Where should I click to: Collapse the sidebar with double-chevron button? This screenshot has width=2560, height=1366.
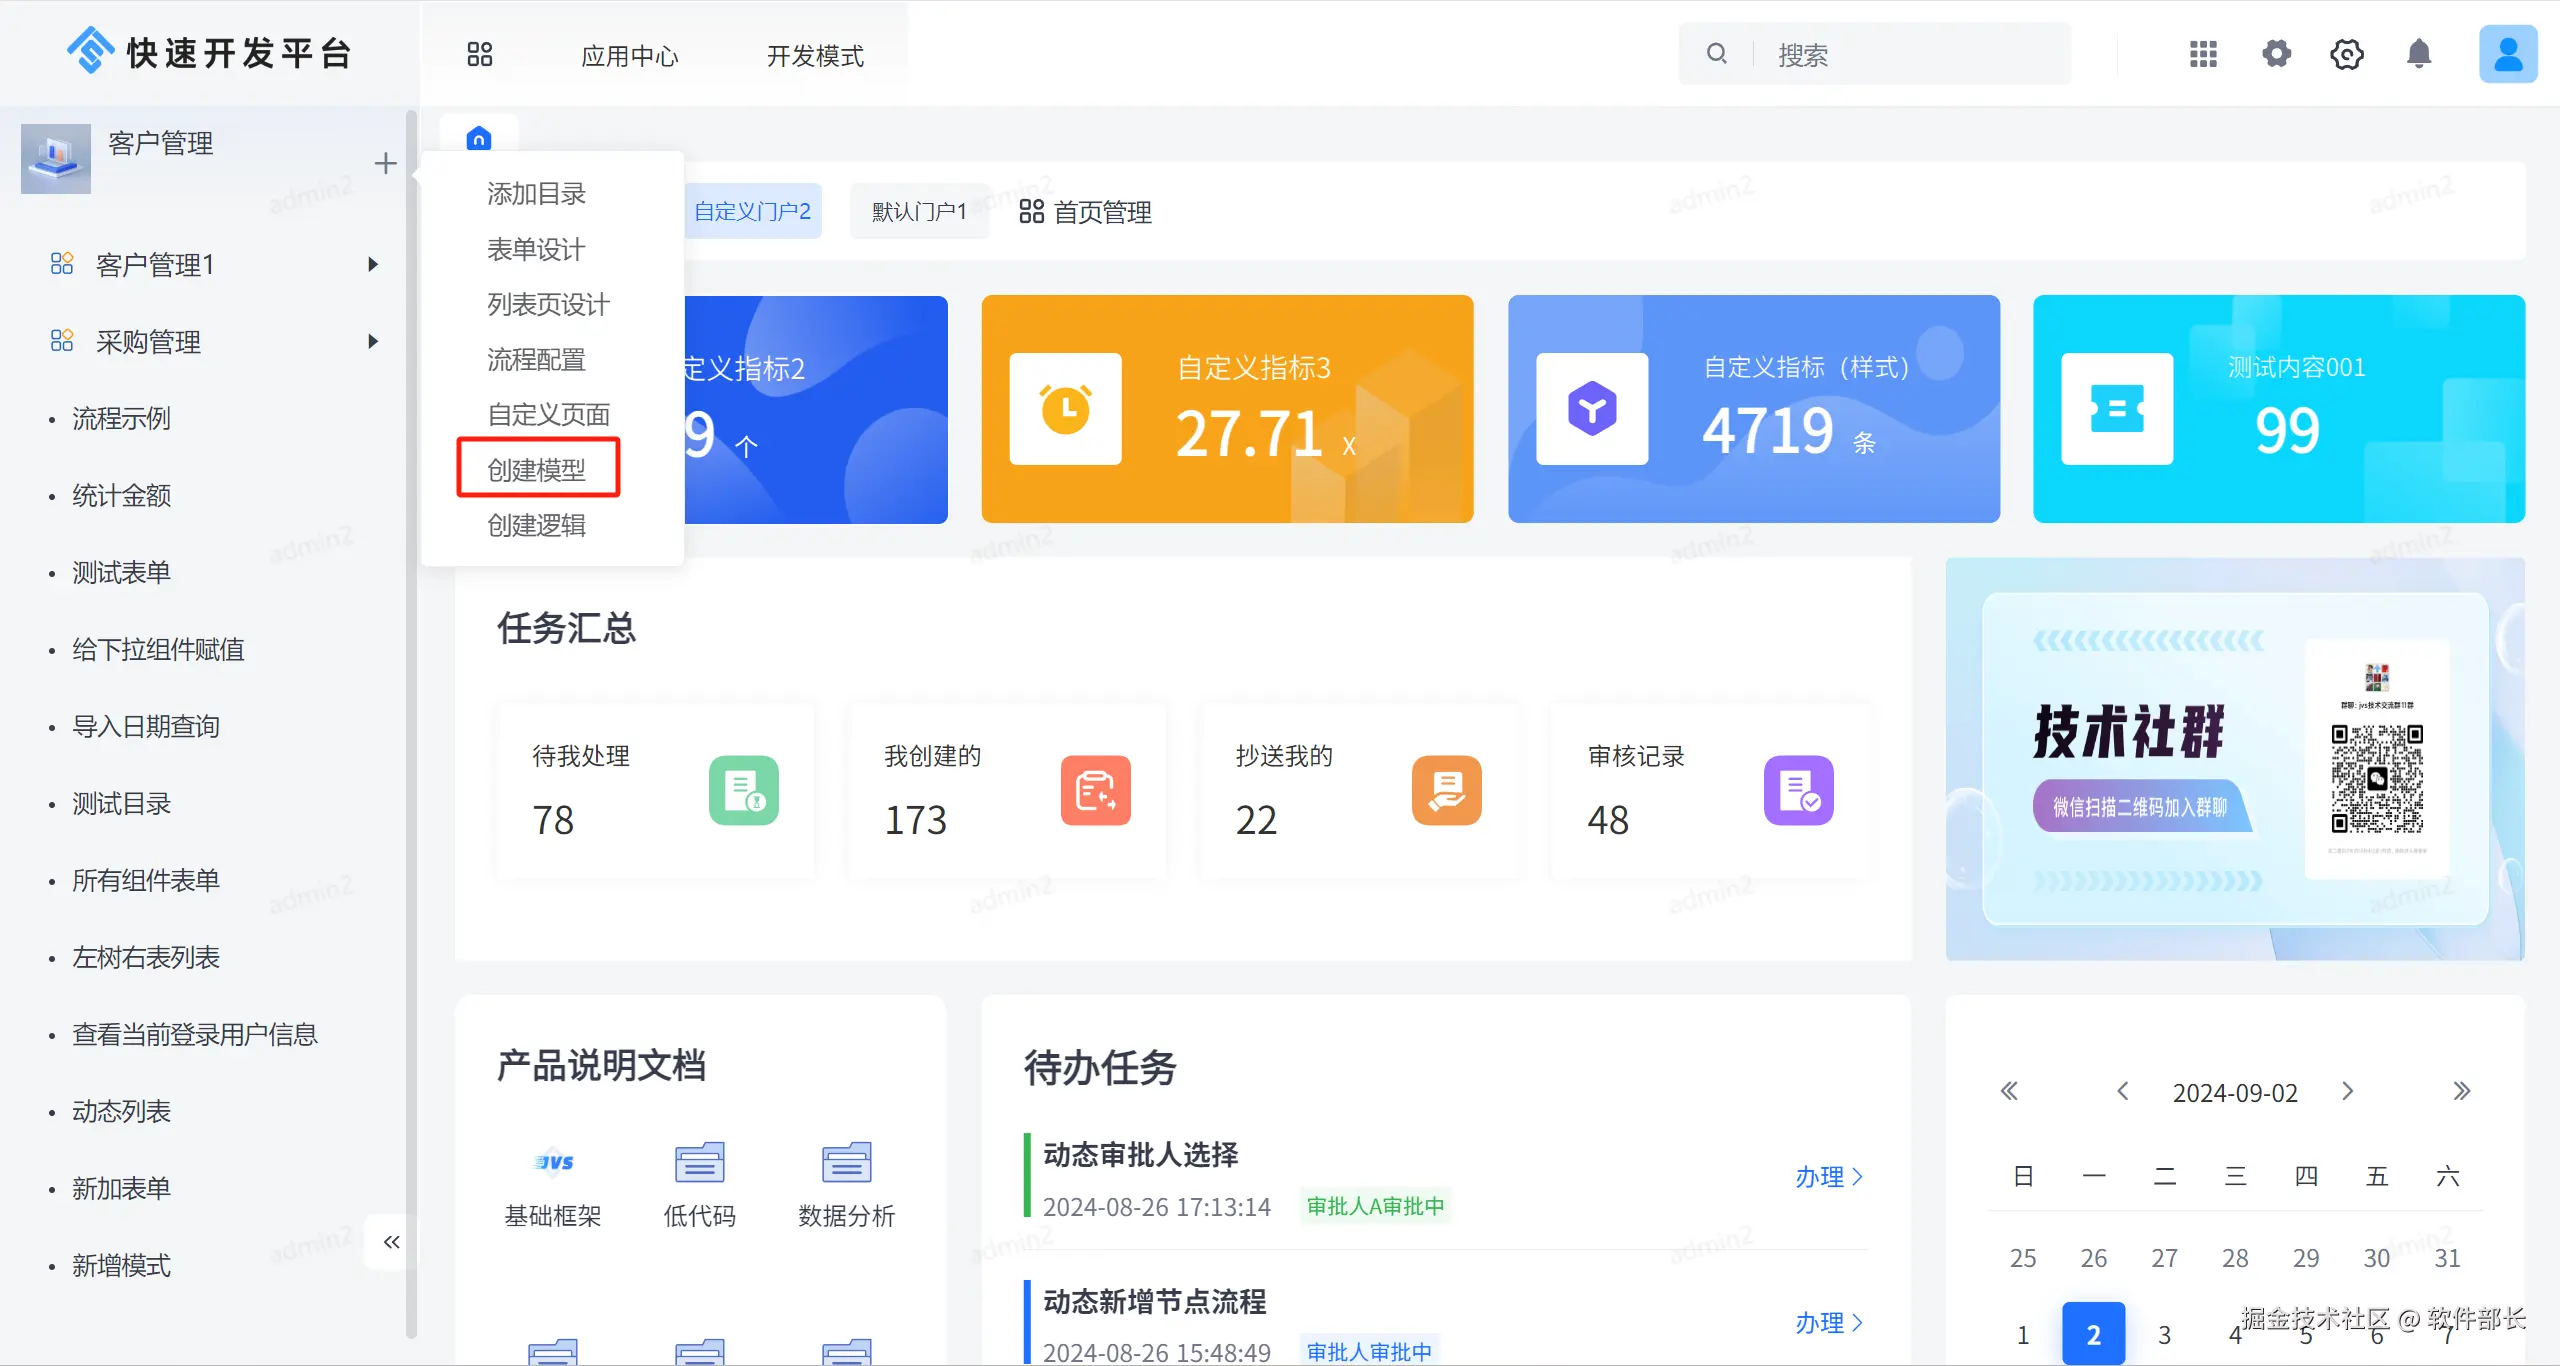(x=391, y=1242)
